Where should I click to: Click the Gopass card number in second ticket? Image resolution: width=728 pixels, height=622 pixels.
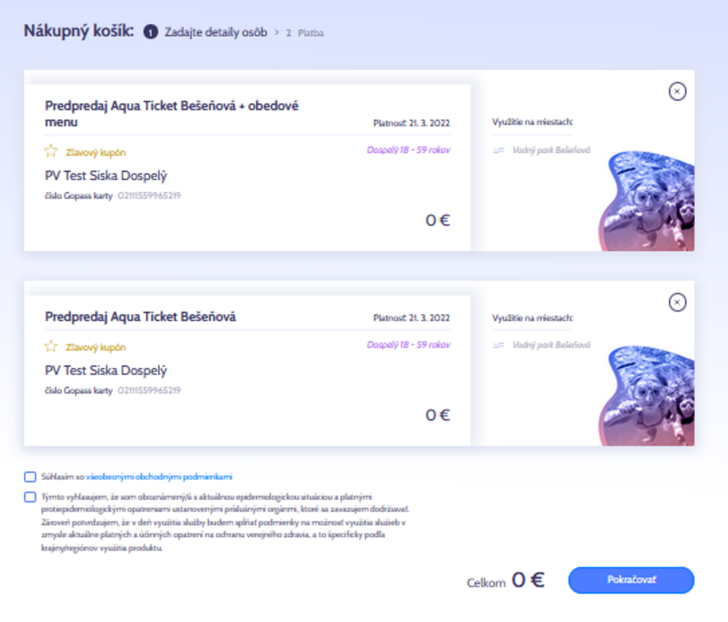pos(149,390)
